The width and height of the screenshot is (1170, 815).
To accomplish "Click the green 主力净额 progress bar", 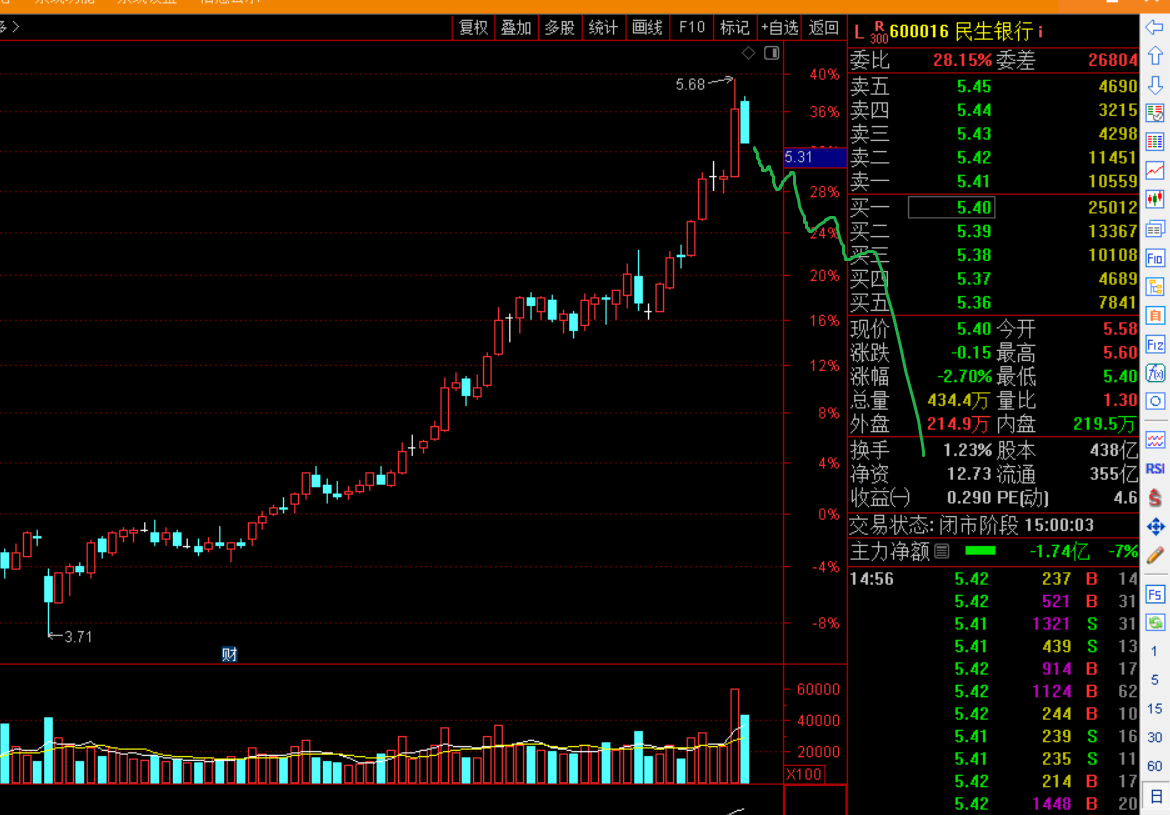I will [980, 552].
